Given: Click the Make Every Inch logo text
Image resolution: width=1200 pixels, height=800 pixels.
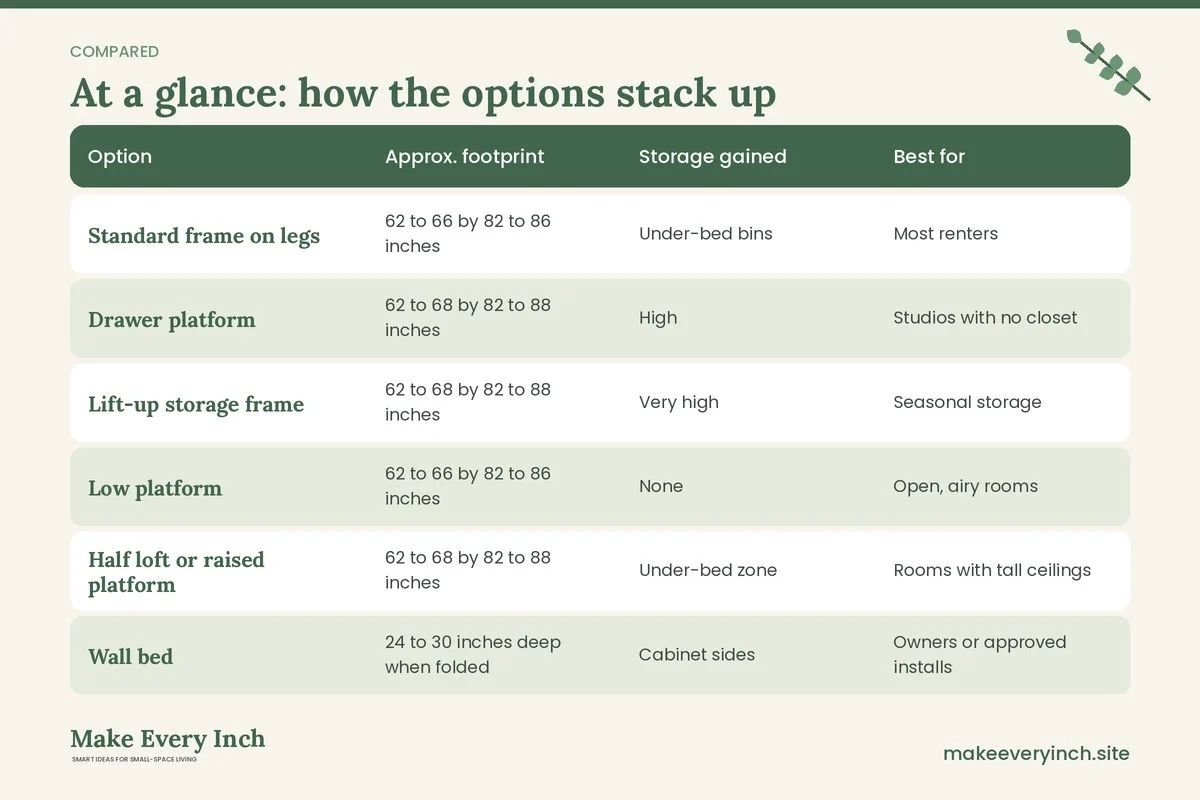Looking at the screenshot, I should (x=168, y=739).
